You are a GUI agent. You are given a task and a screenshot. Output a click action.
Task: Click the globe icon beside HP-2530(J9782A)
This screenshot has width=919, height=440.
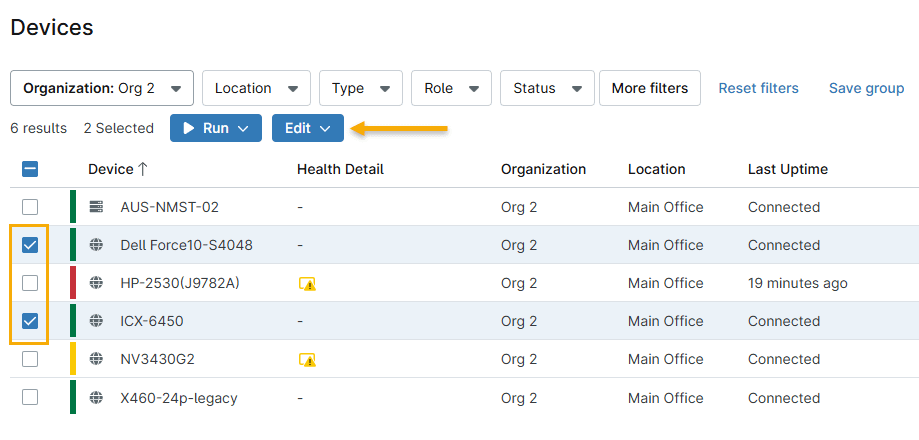96,283
